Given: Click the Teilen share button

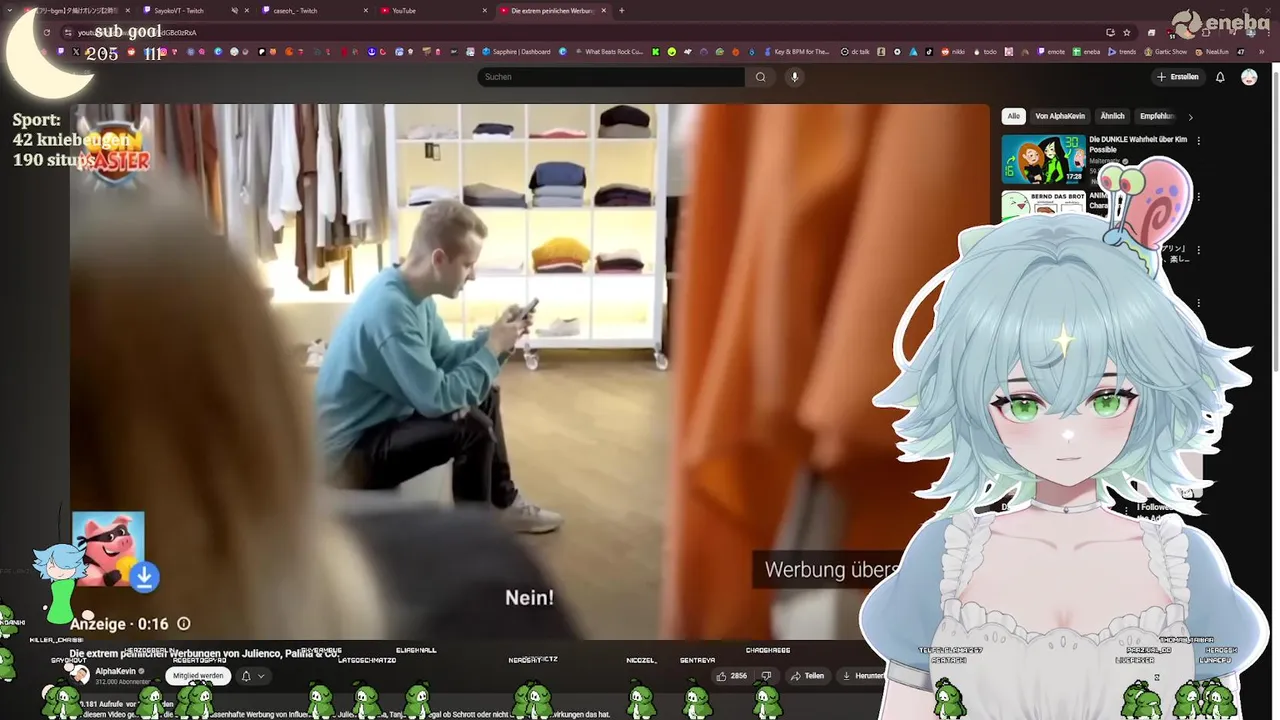Looking at the screenshot, I should click(x=807, y=676).
